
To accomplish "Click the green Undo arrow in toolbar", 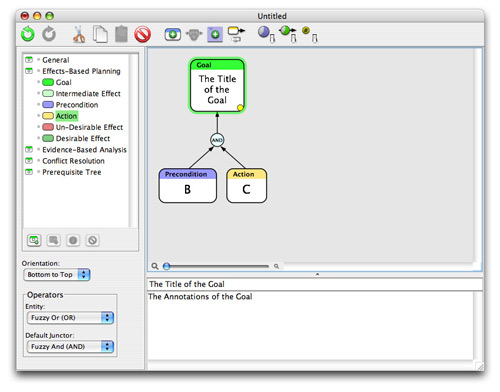I will click(x=28, y=34).
